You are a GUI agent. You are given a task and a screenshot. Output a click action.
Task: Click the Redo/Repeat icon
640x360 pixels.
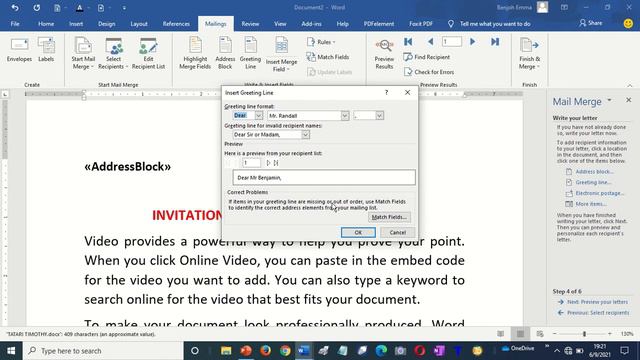pyautogui.click(x=36, y=8)
